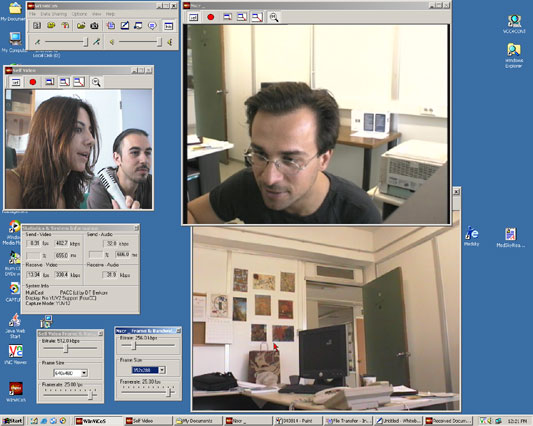The image size is (533, 426).
Task: Click the magnifier icon in remote video toolbar
Action: click(x=274, y=17)
